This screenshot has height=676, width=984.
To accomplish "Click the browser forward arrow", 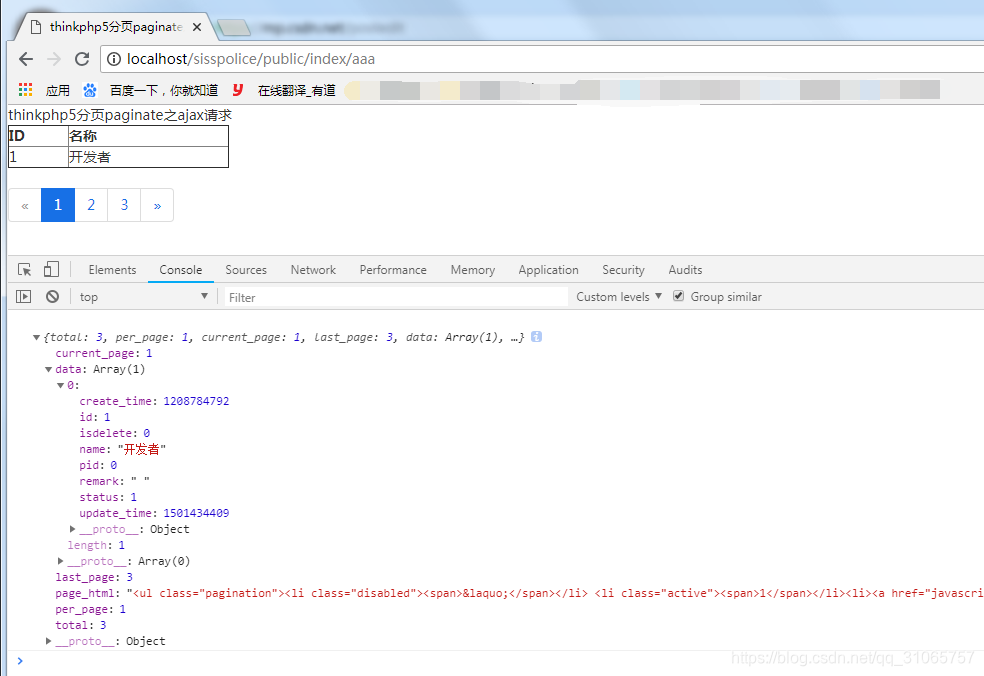I will (54, 59).
